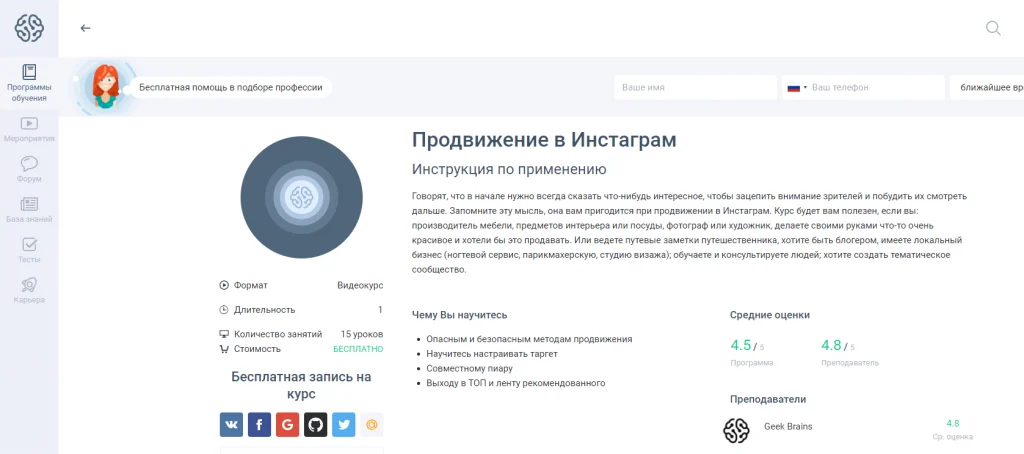Click the Продвижение в Инстаграм title
1024x454 pixels.
coord(544,140)
